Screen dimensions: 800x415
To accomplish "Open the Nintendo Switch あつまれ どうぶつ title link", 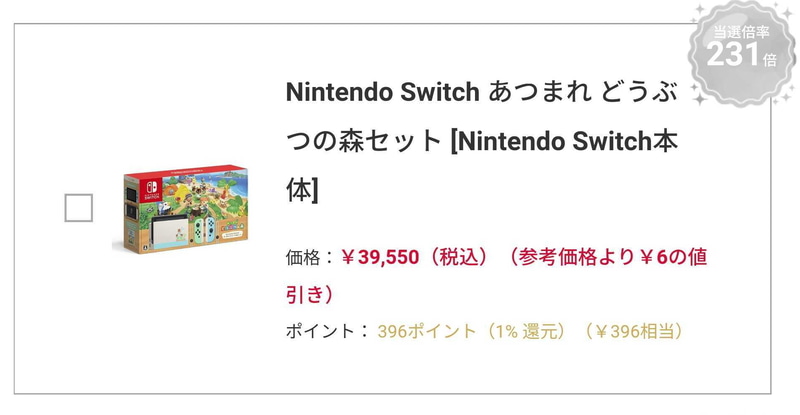I will coord(480,92).
